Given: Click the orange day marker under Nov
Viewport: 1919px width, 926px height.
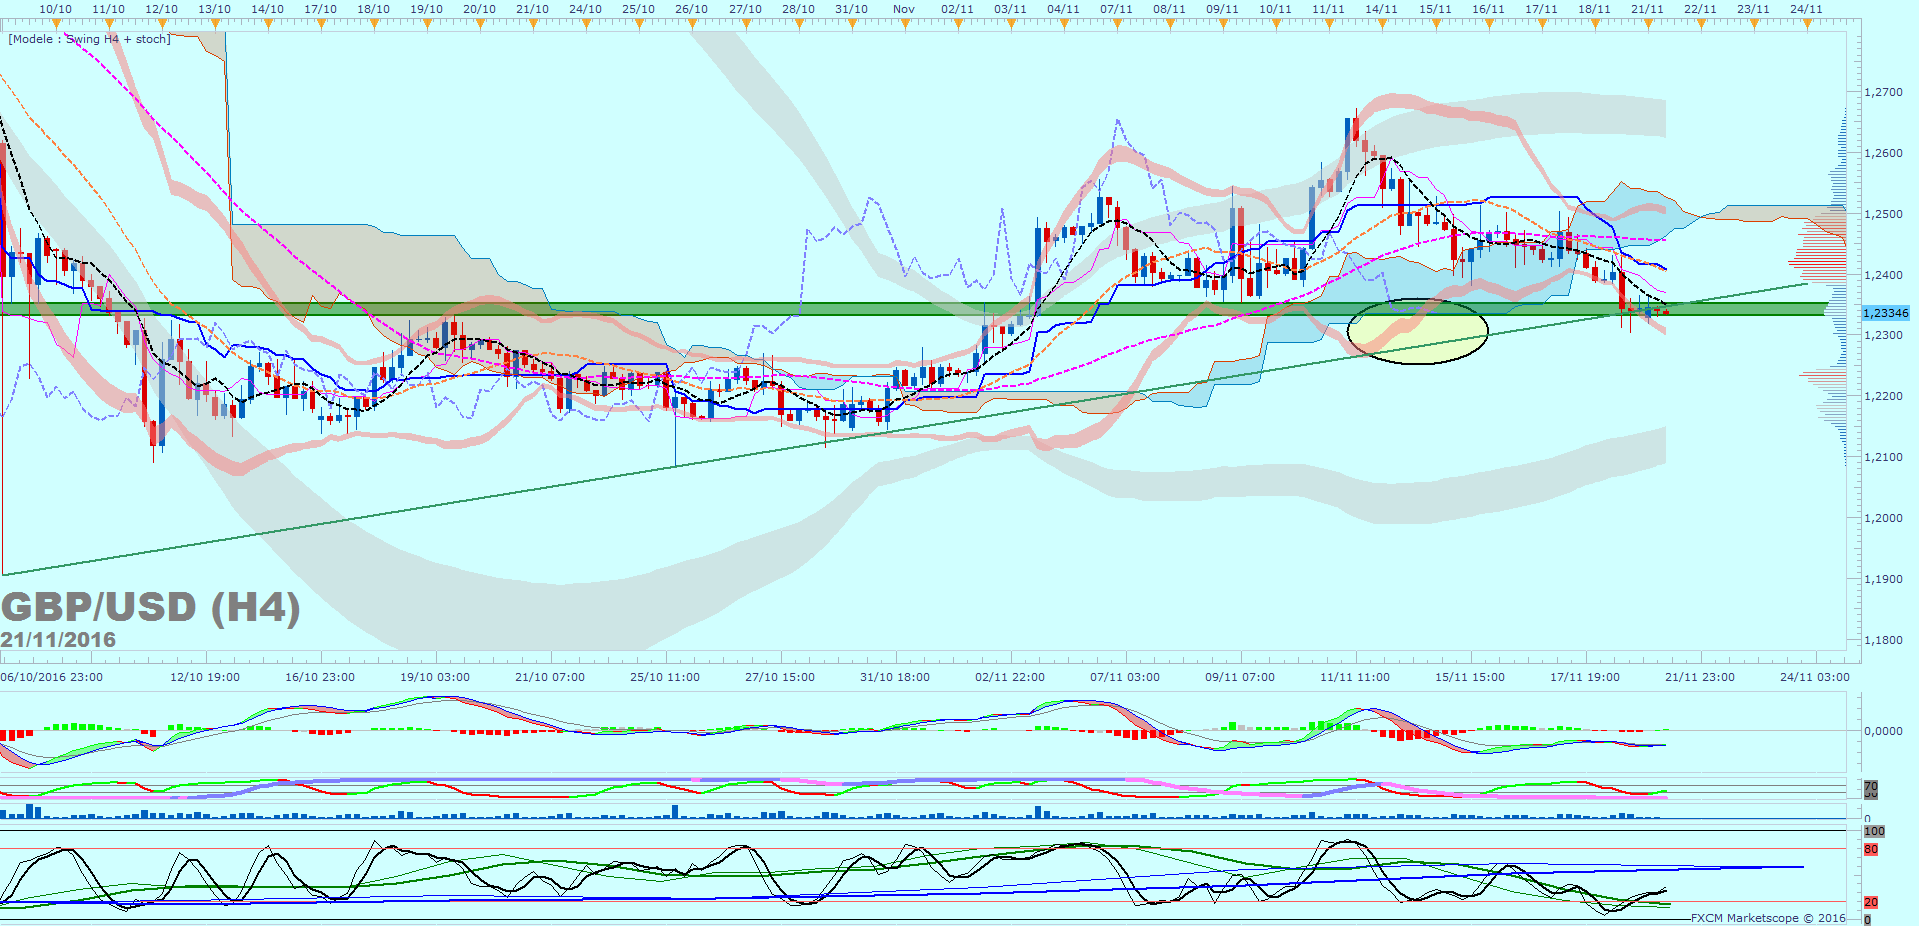Looking at the screenshot, I should coord(904,24).
